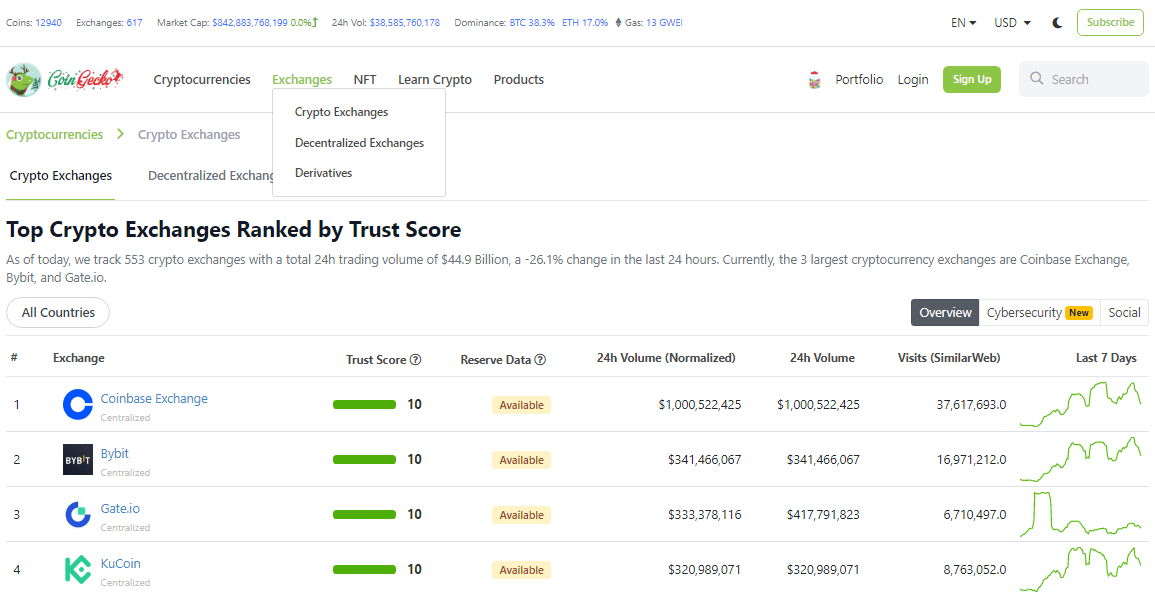This screenshot has height=595, width=1155.
Task: Sort by 24h Volume (Normalized) column
Action: tap(666, 358)
